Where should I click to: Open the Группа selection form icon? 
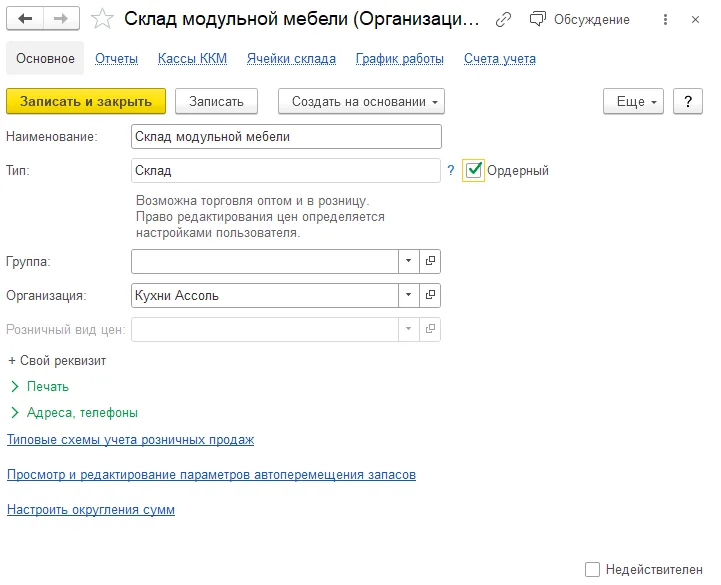pos(430,261)
